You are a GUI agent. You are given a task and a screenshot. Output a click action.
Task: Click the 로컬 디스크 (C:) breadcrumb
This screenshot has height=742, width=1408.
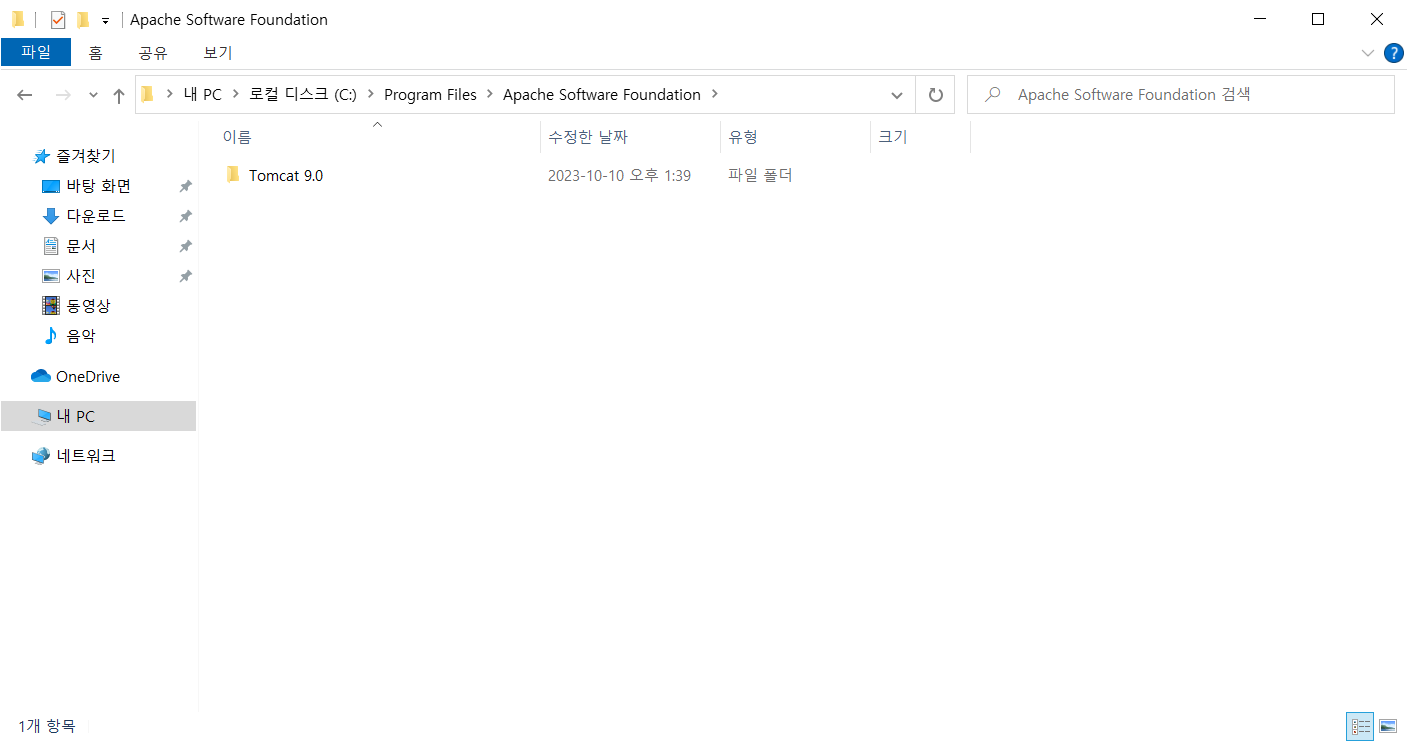click(303, 94)
